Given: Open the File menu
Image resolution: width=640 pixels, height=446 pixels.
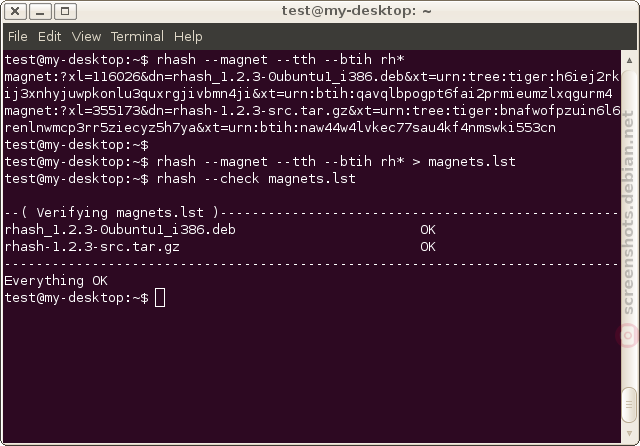Looking at the screenshot, I should 18,37.
